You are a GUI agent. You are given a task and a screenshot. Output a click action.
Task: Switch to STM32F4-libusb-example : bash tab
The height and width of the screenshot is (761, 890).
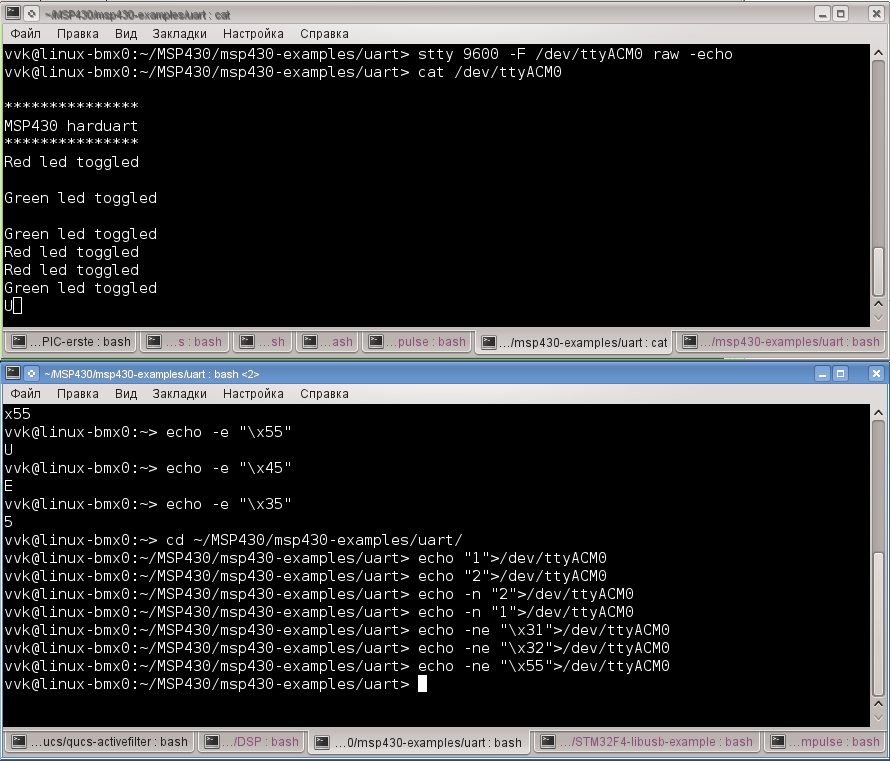pos(647,742)
